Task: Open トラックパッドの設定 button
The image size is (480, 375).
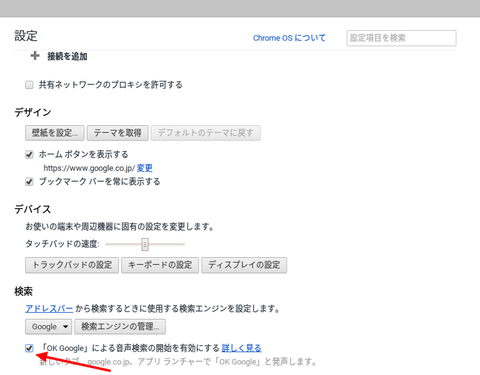Action: tap(72, 265)
